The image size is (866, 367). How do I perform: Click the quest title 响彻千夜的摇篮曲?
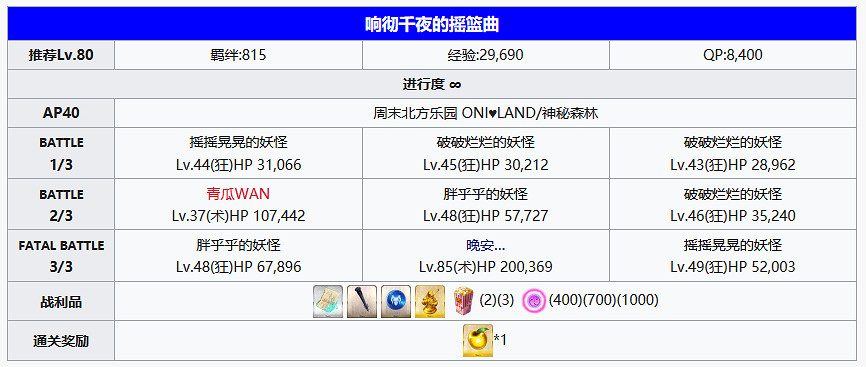432,24
